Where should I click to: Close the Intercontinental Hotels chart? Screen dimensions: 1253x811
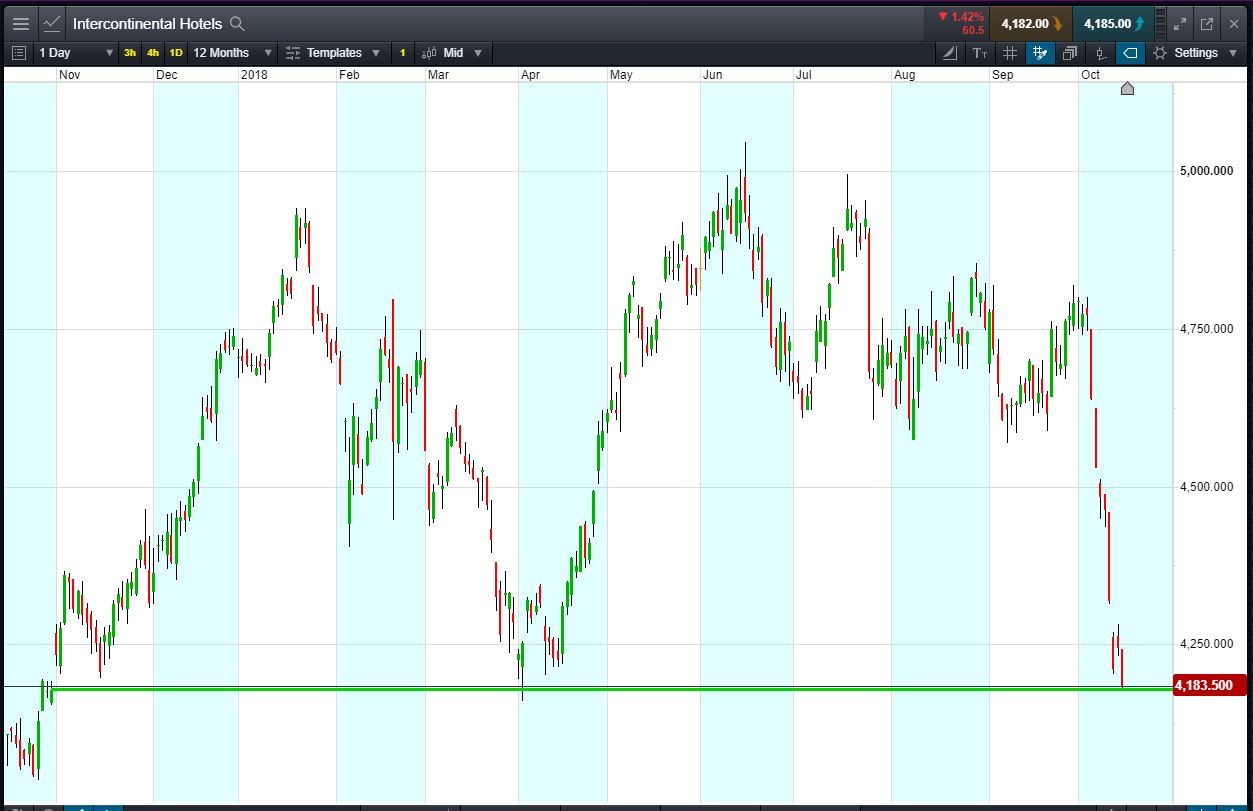(x=1233, y=24)
